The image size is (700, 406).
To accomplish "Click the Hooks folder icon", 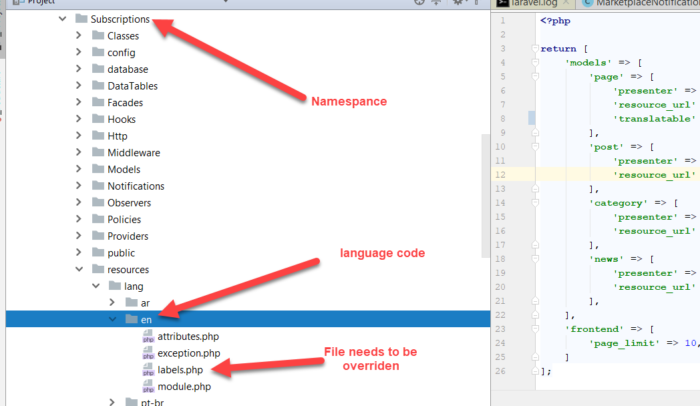I will [x=98, y=118].
